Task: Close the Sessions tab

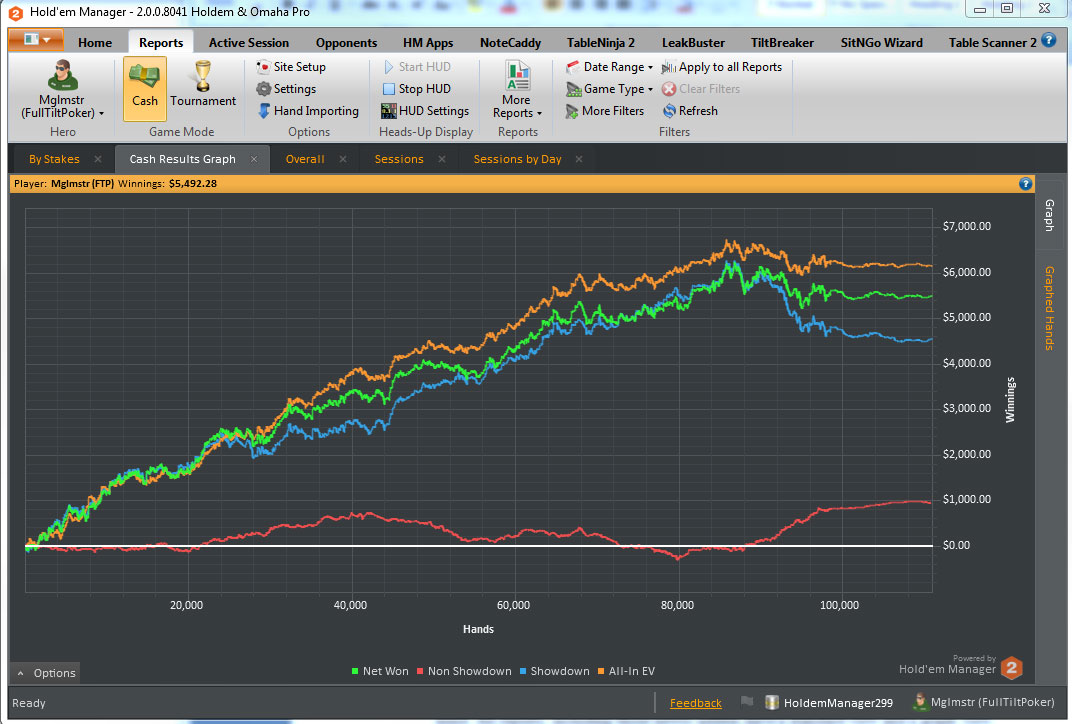Action: [442, 159]
